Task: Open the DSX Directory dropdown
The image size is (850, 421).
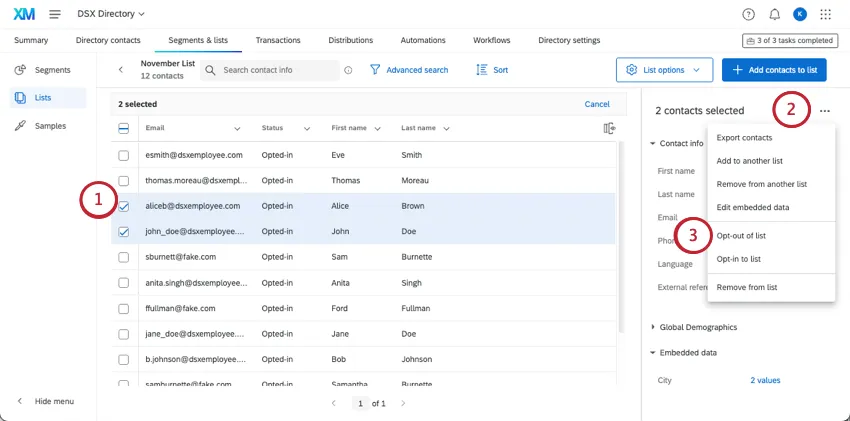Action: click(111, 14)
